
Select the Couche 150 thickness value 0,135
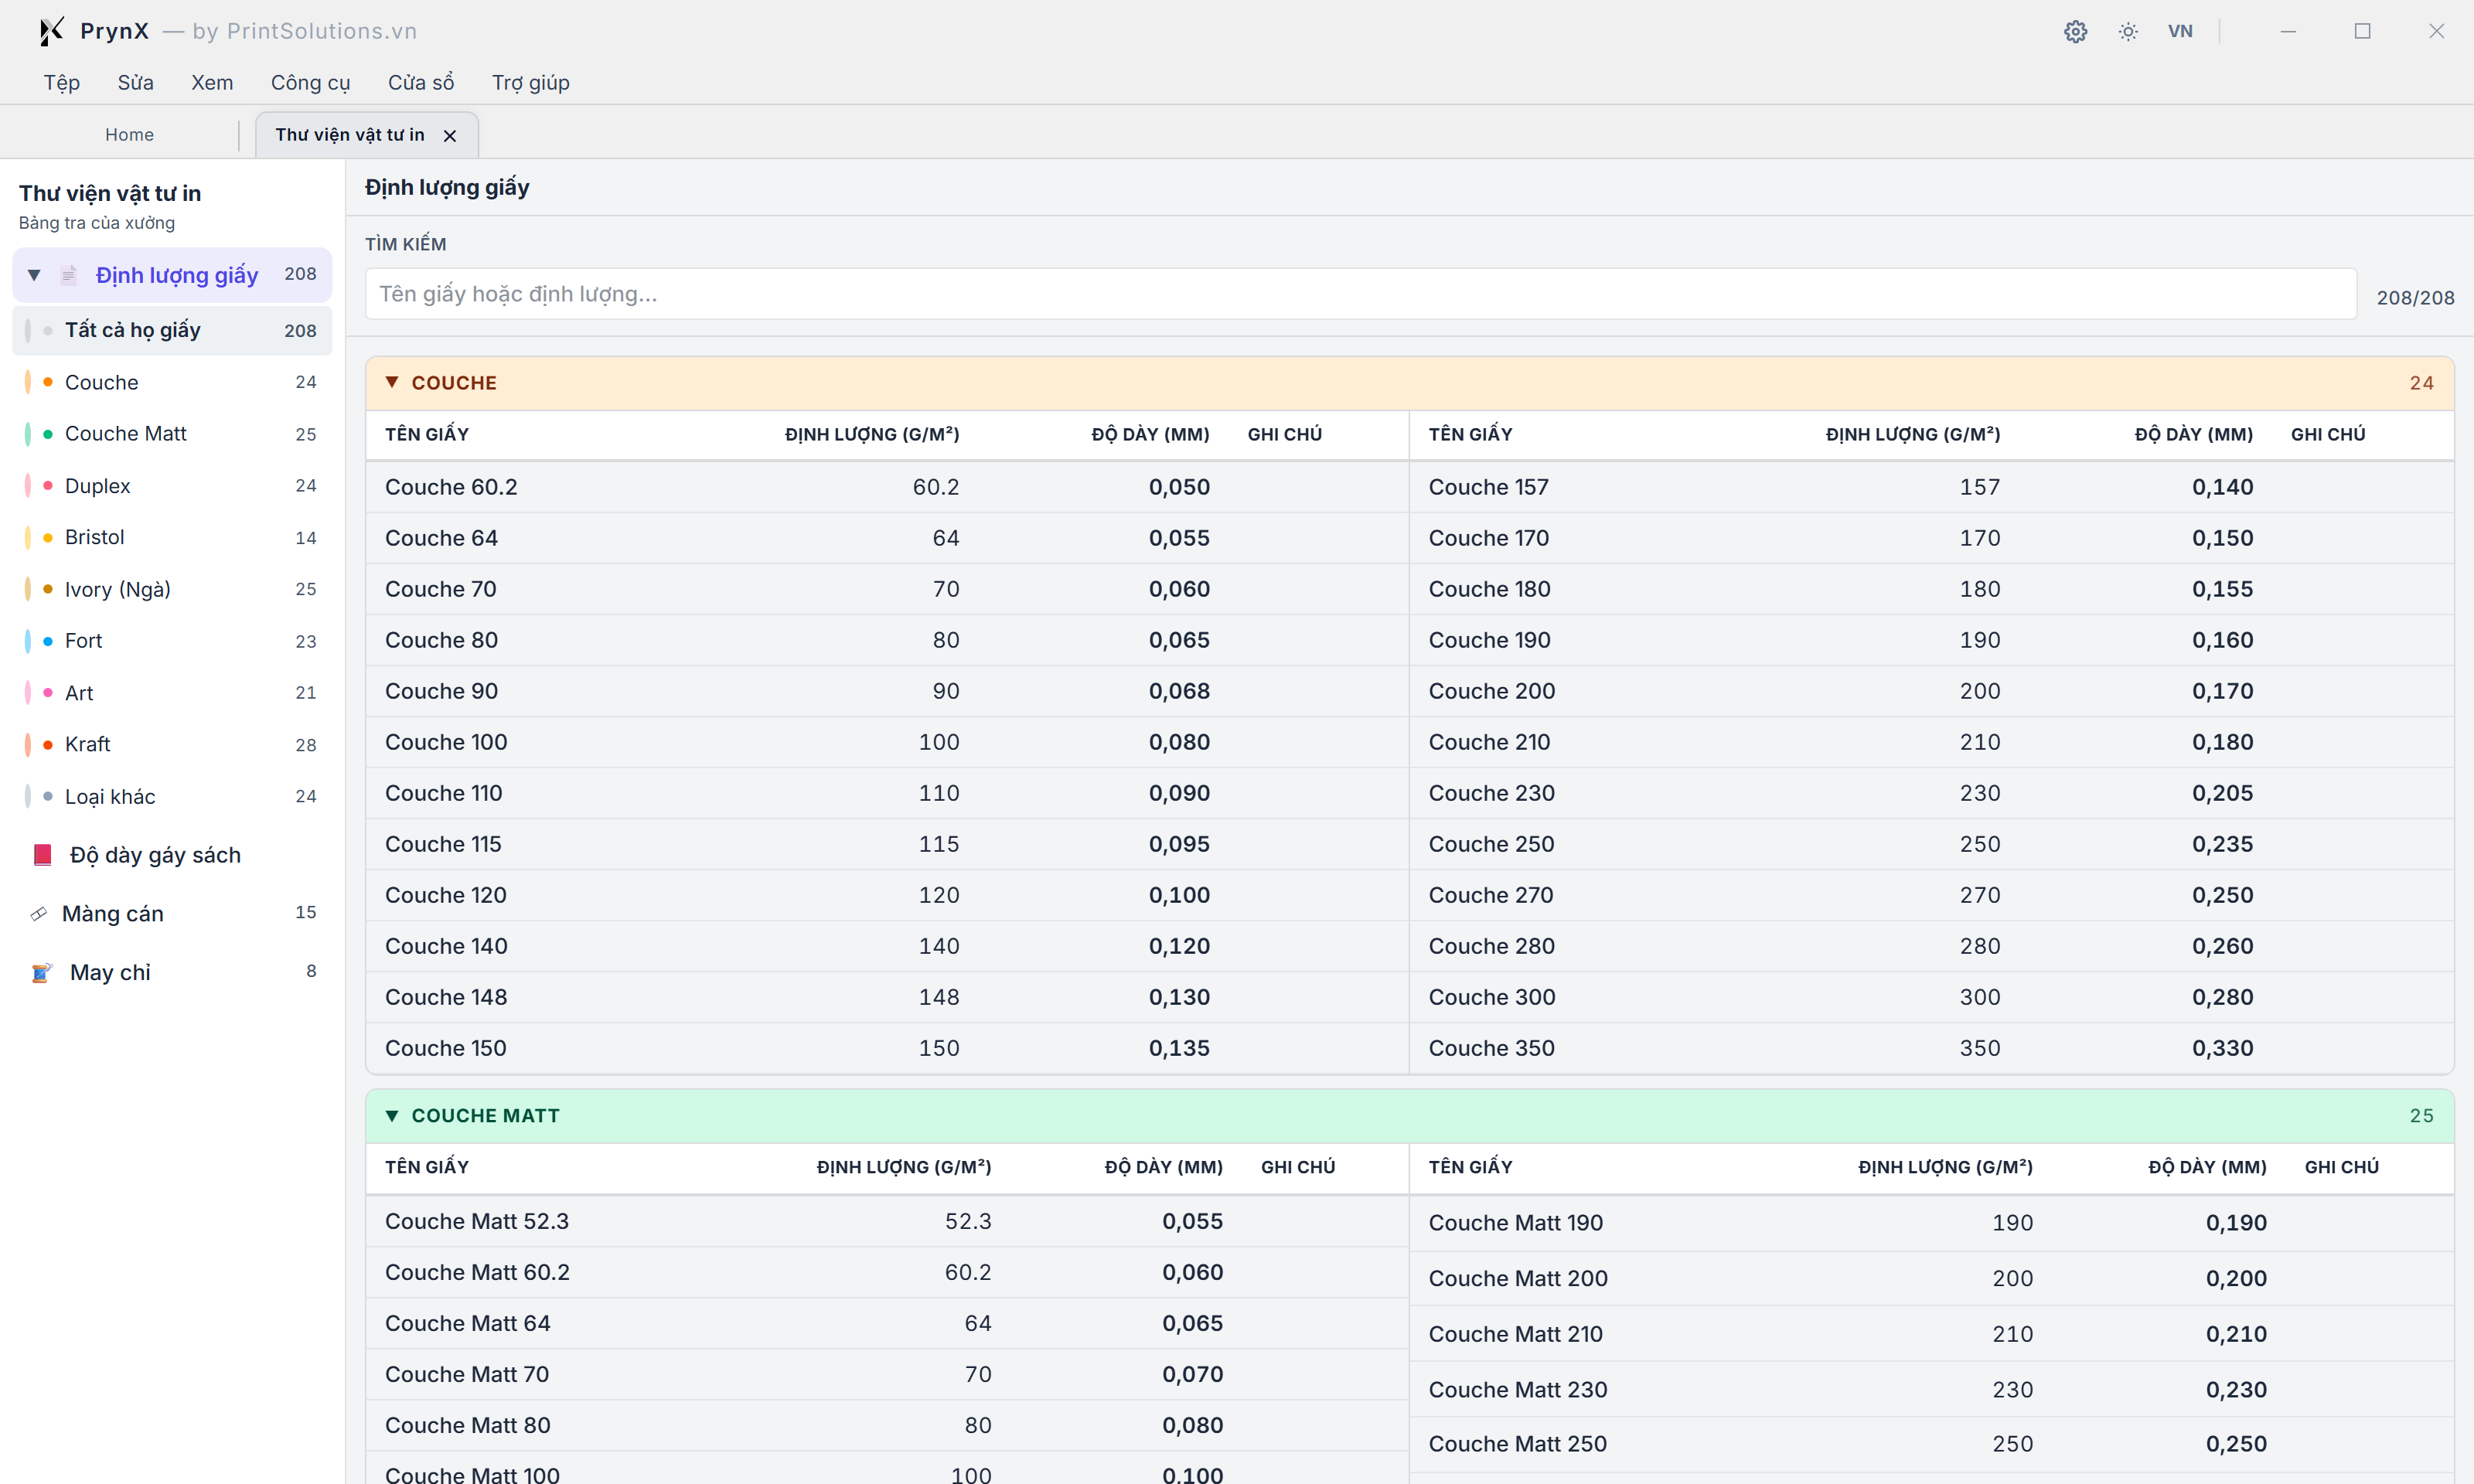(1179, 1048)
